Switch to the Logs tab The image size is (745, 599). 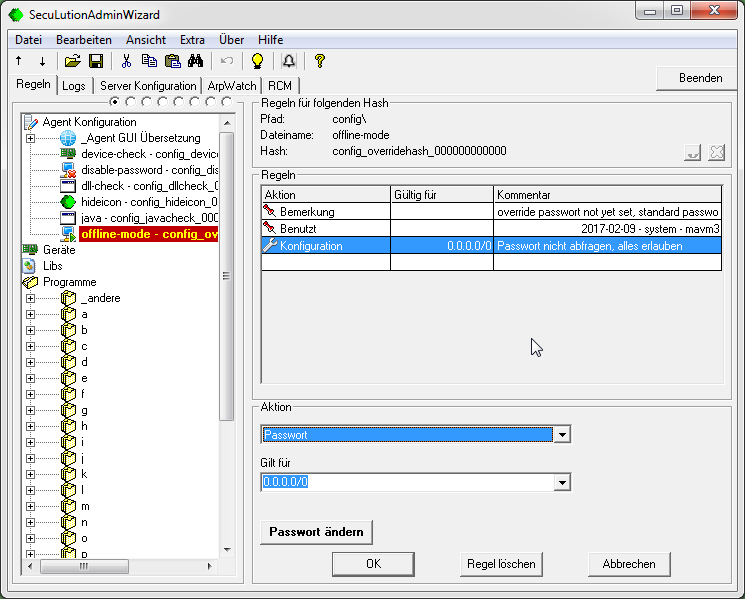[74, 86]
